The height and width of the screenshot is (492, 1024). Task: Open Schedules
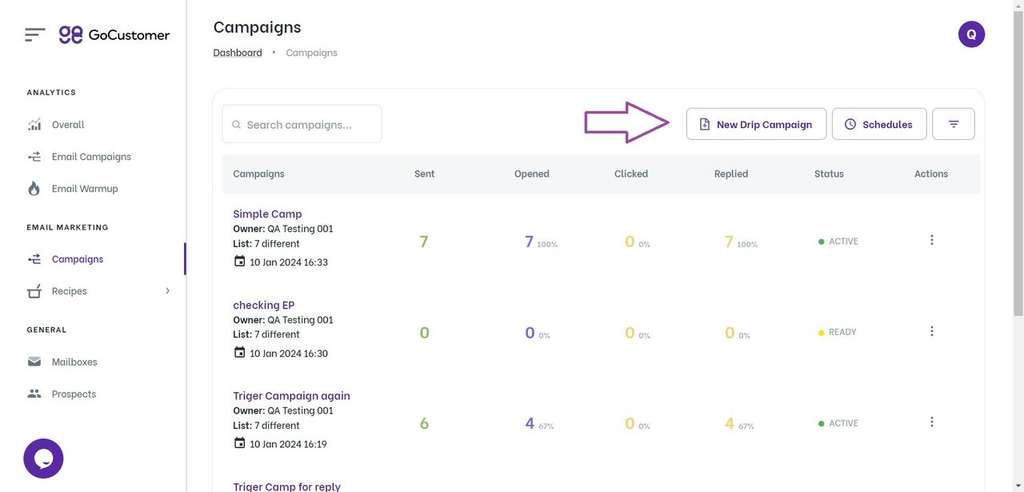879,124
